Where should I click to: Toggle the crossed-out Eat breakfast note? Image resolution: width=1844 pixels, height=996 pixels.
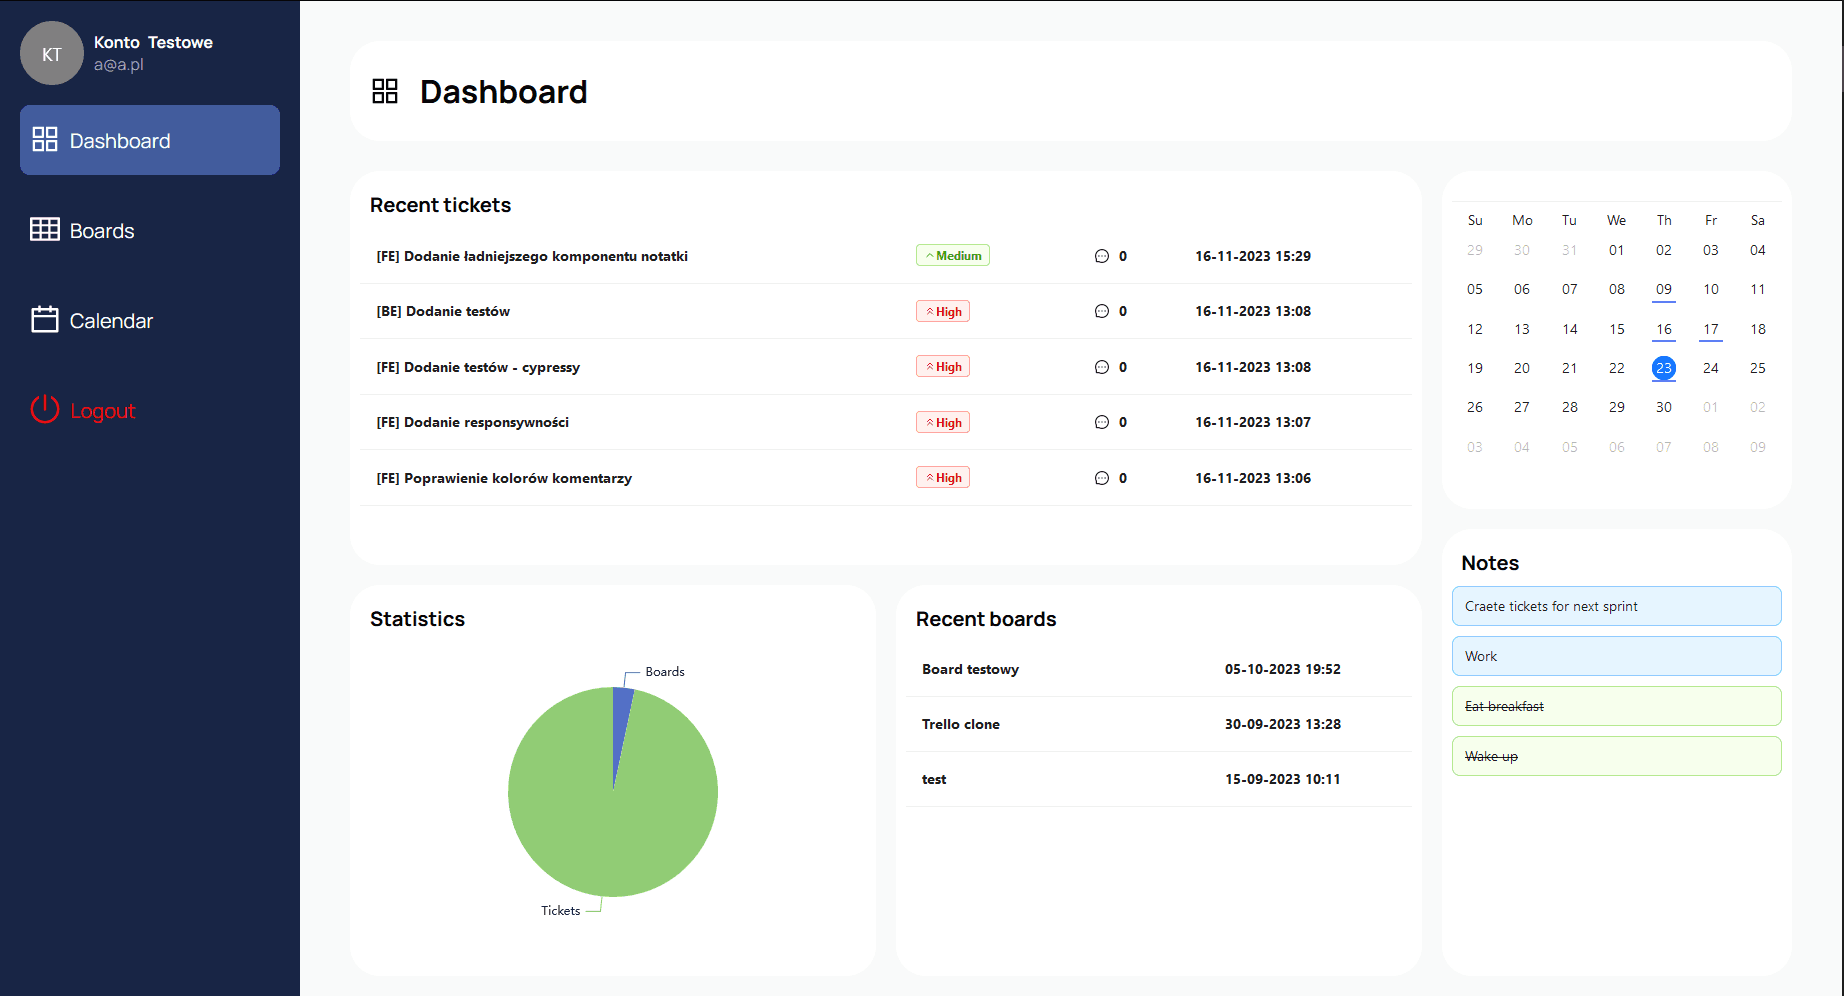pos(1616,706)
